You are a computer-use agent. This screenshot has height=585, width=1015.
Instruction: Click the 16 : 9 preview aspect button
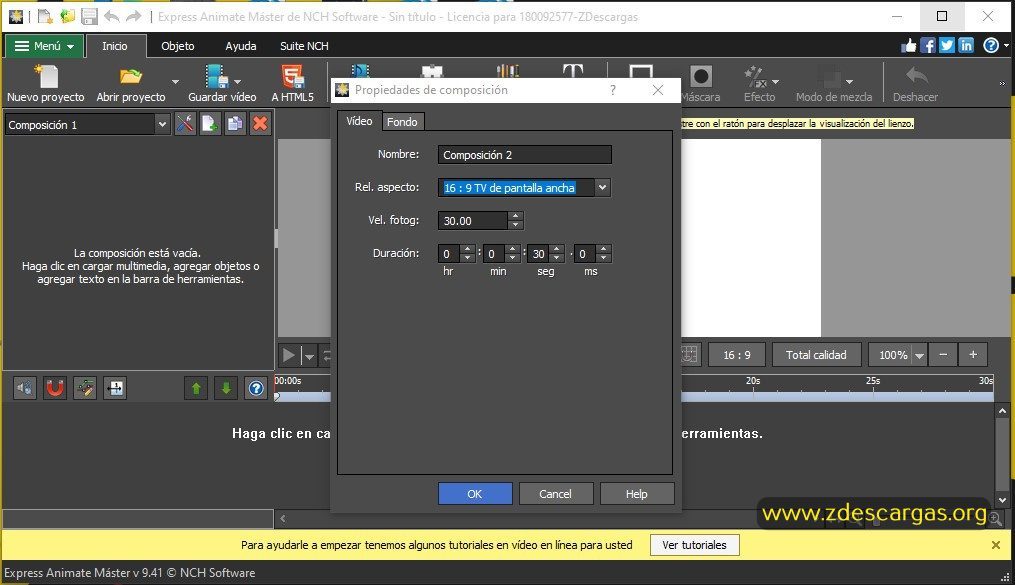click(737, 355)
